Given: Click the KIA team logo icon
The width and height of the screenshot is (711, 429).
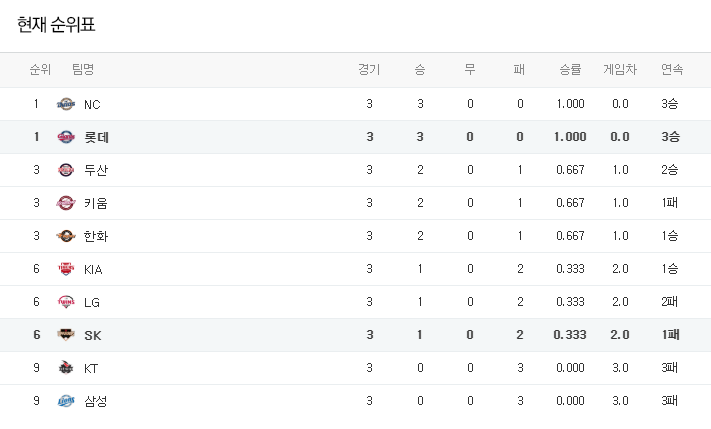Looking at the screenshot, I should (x=66, y=269).
